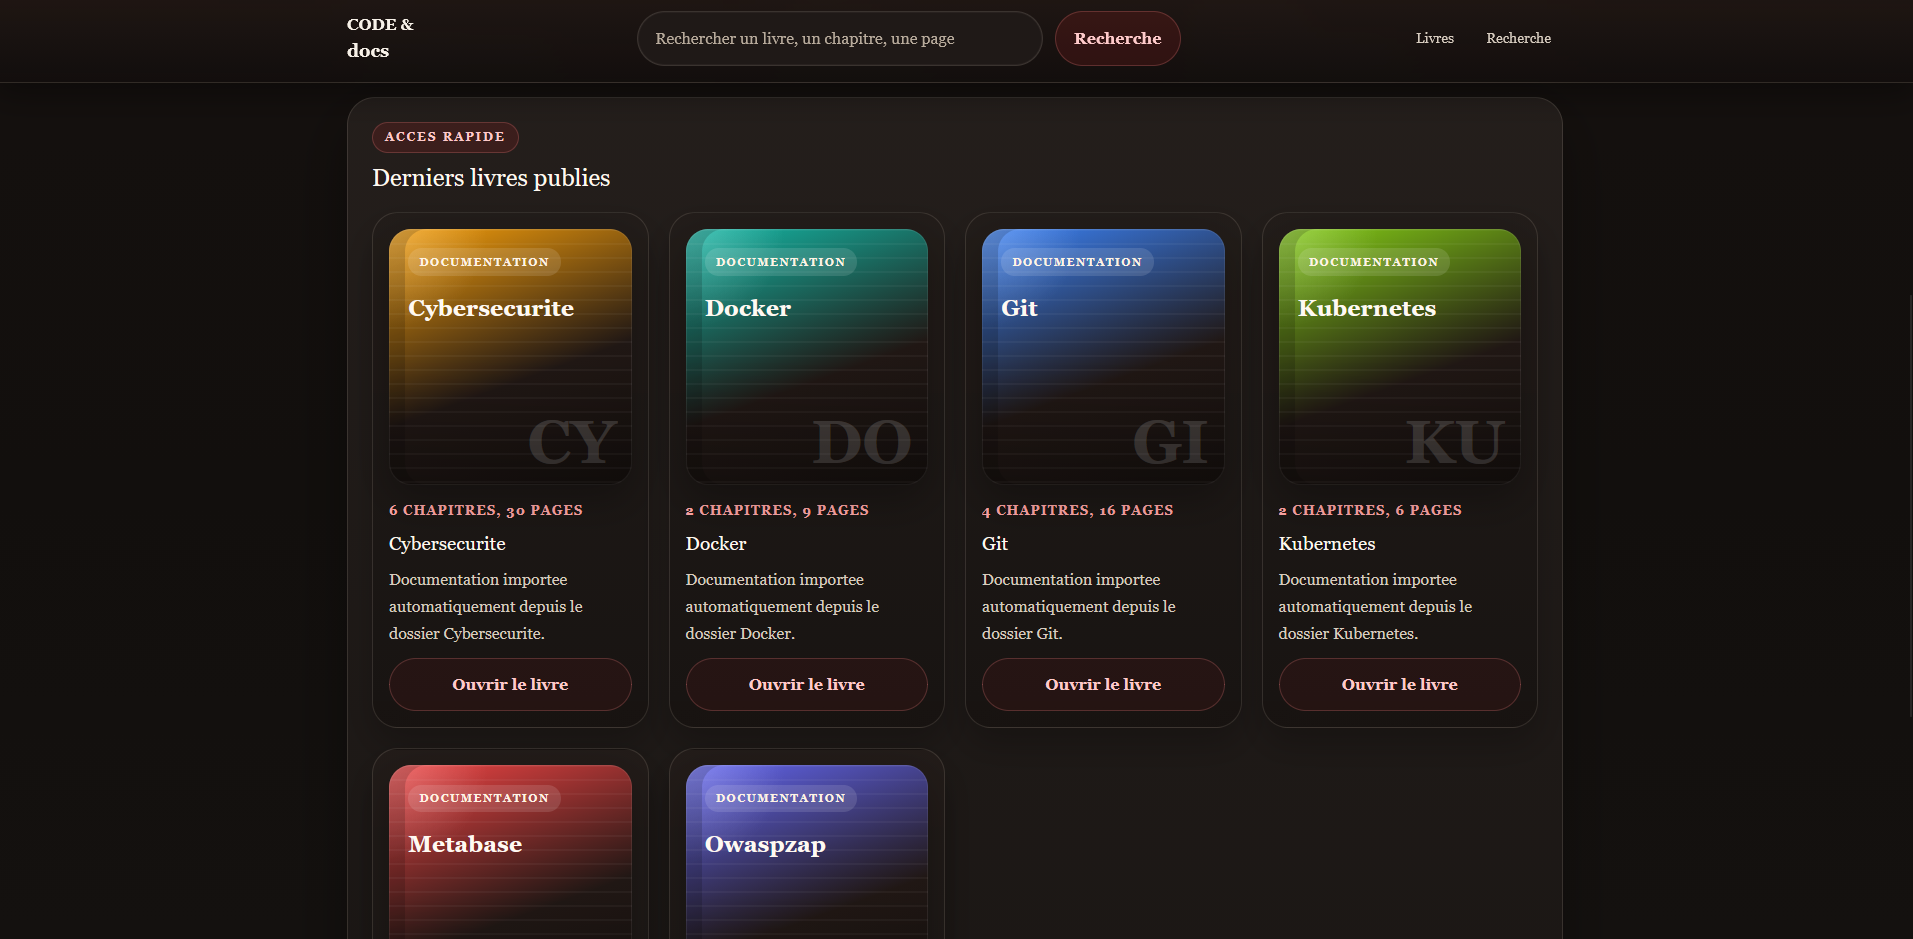Click the DOCUMENTATION tag on Kubernetes cover
This screenshot has width=1913, height=939.
(x=1374, y=262)
